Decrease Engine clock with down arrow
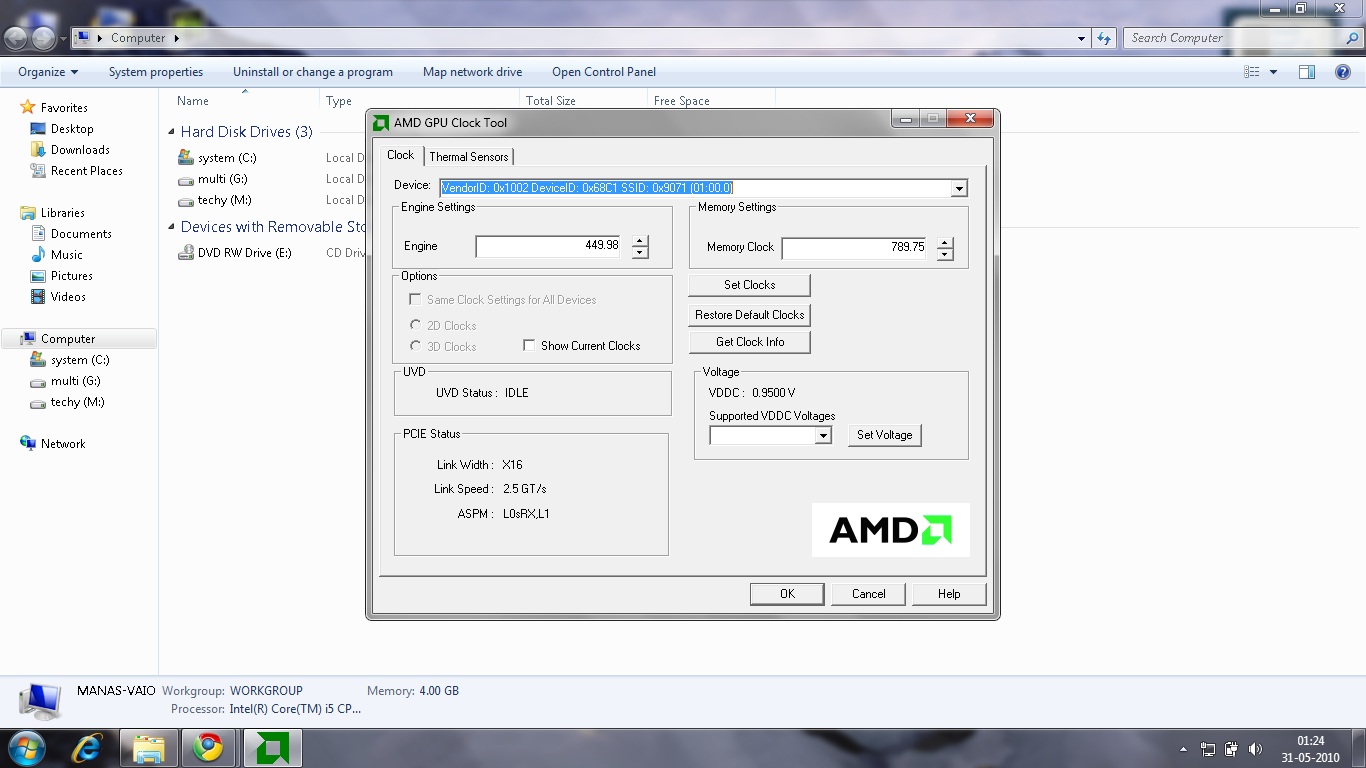 641,252
